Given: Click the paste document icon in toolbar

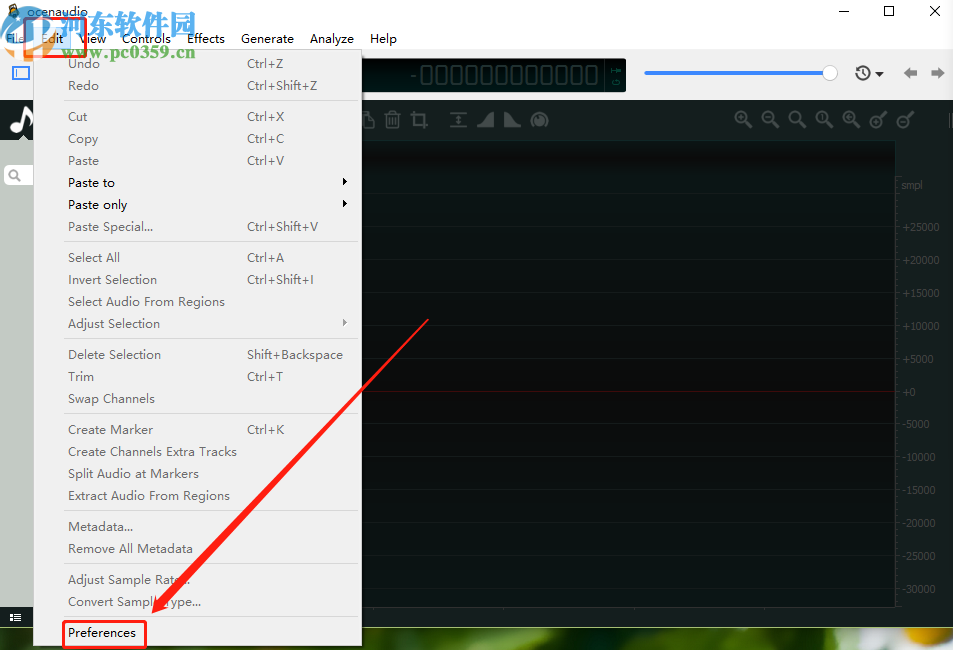Looking at the screenshot, I should [368, 120].
